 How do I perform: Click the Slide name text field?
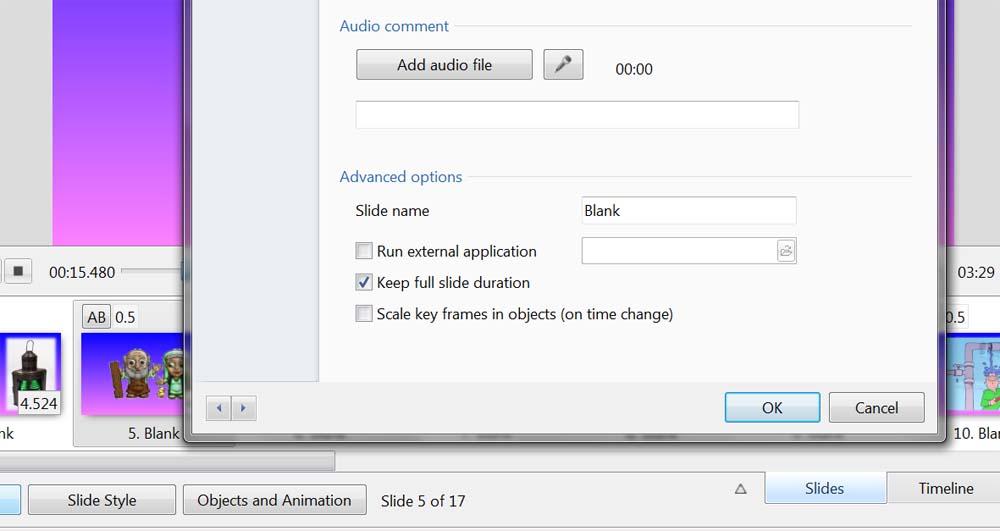(x=688, y=211)
